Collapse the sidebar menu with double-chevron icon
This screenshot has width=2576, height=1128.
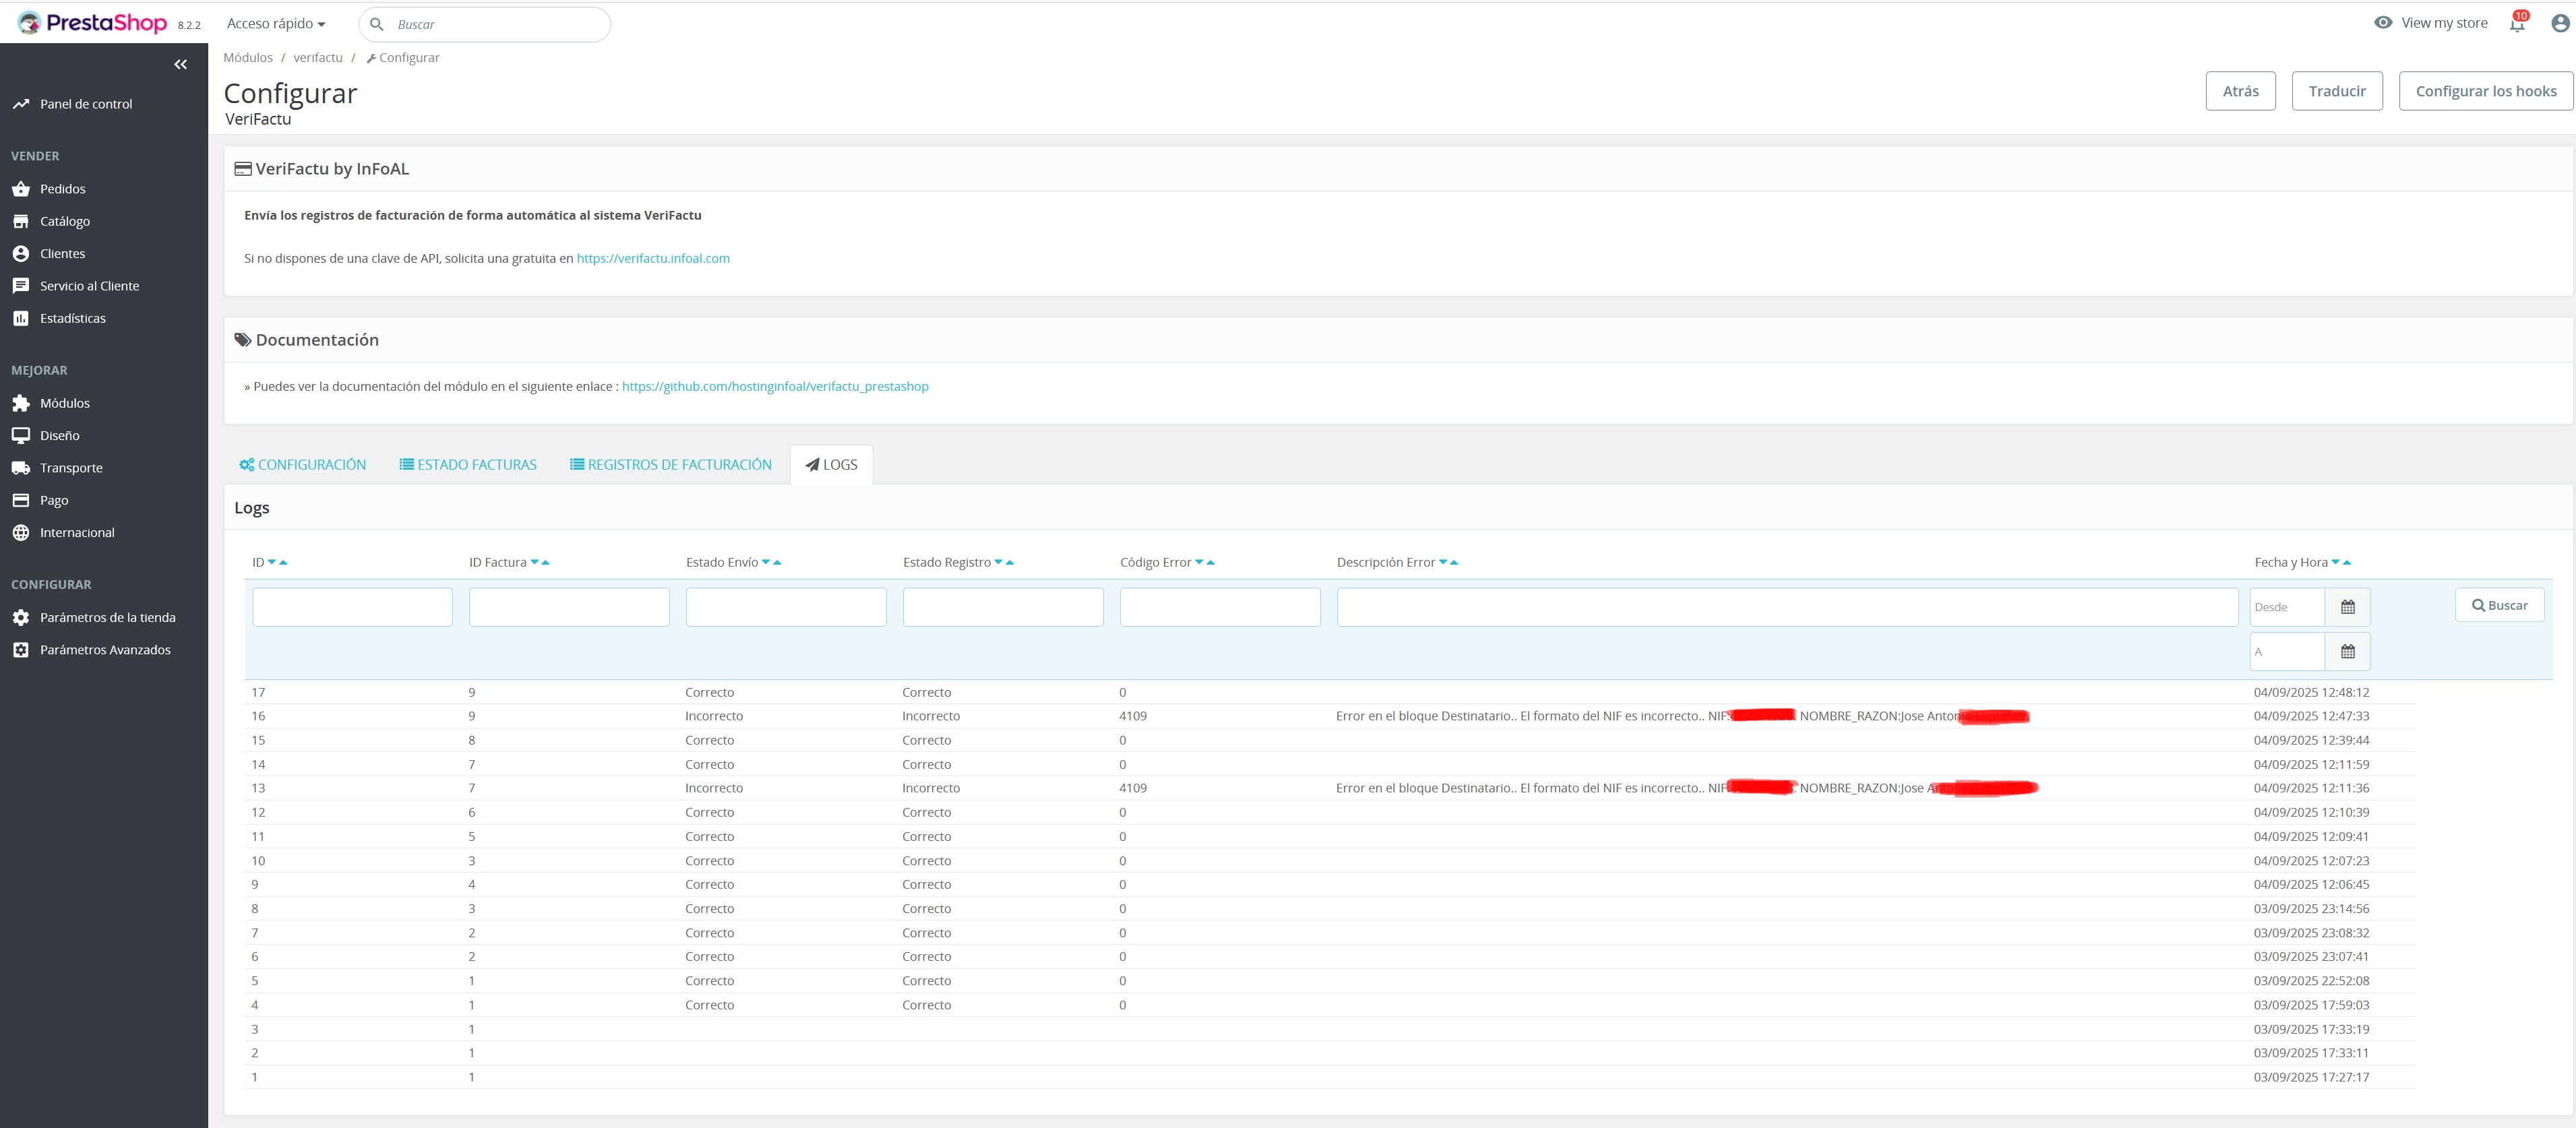point(180,65)
